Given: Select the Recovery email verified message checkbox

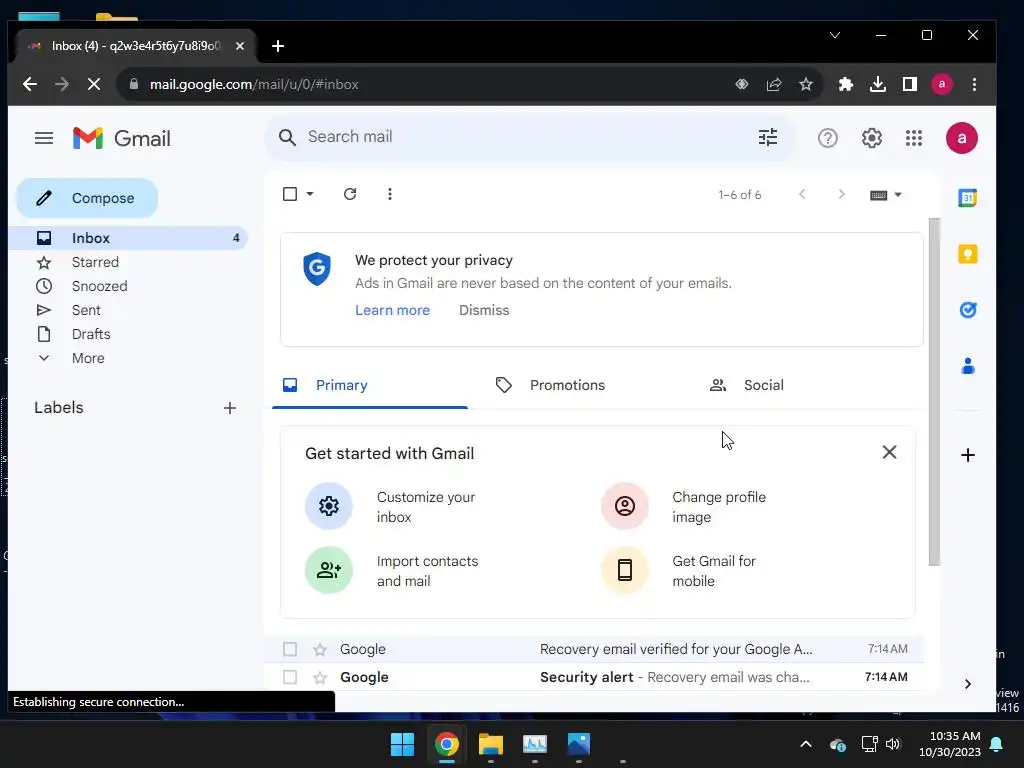Looking at the screenshot, I should pyautogui.click(x=290, y=649).
